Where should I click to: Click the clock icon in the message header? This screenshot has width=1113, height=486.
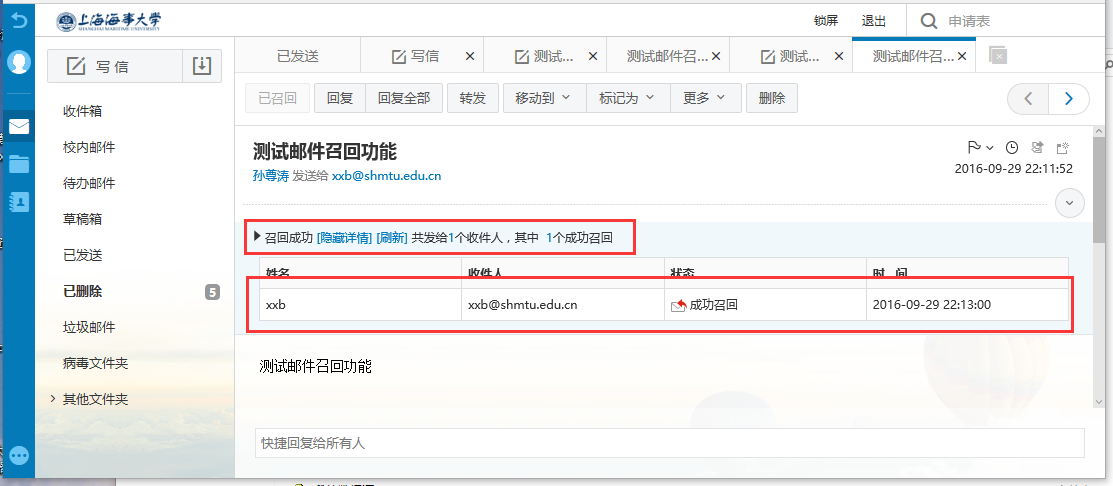coord(1012,147)
